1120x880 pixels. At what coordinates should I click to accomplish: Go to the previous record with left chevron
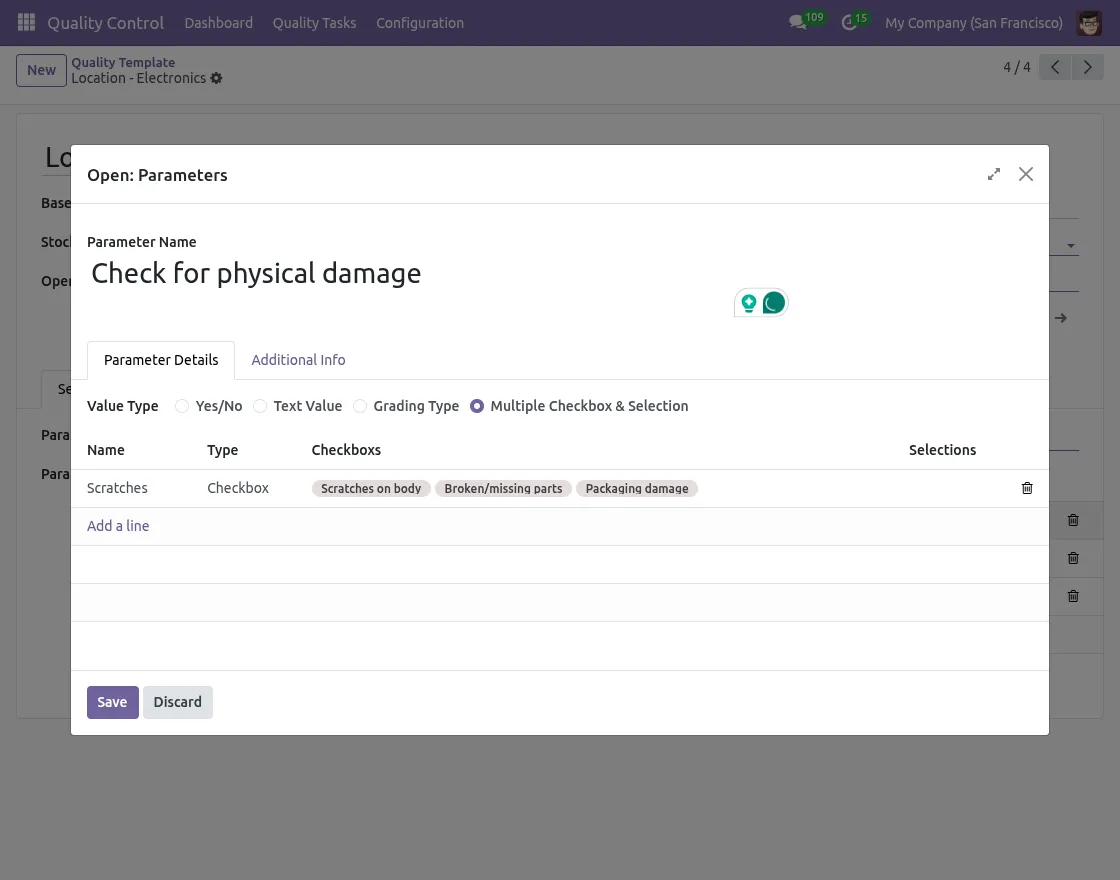coord(1054,67)
